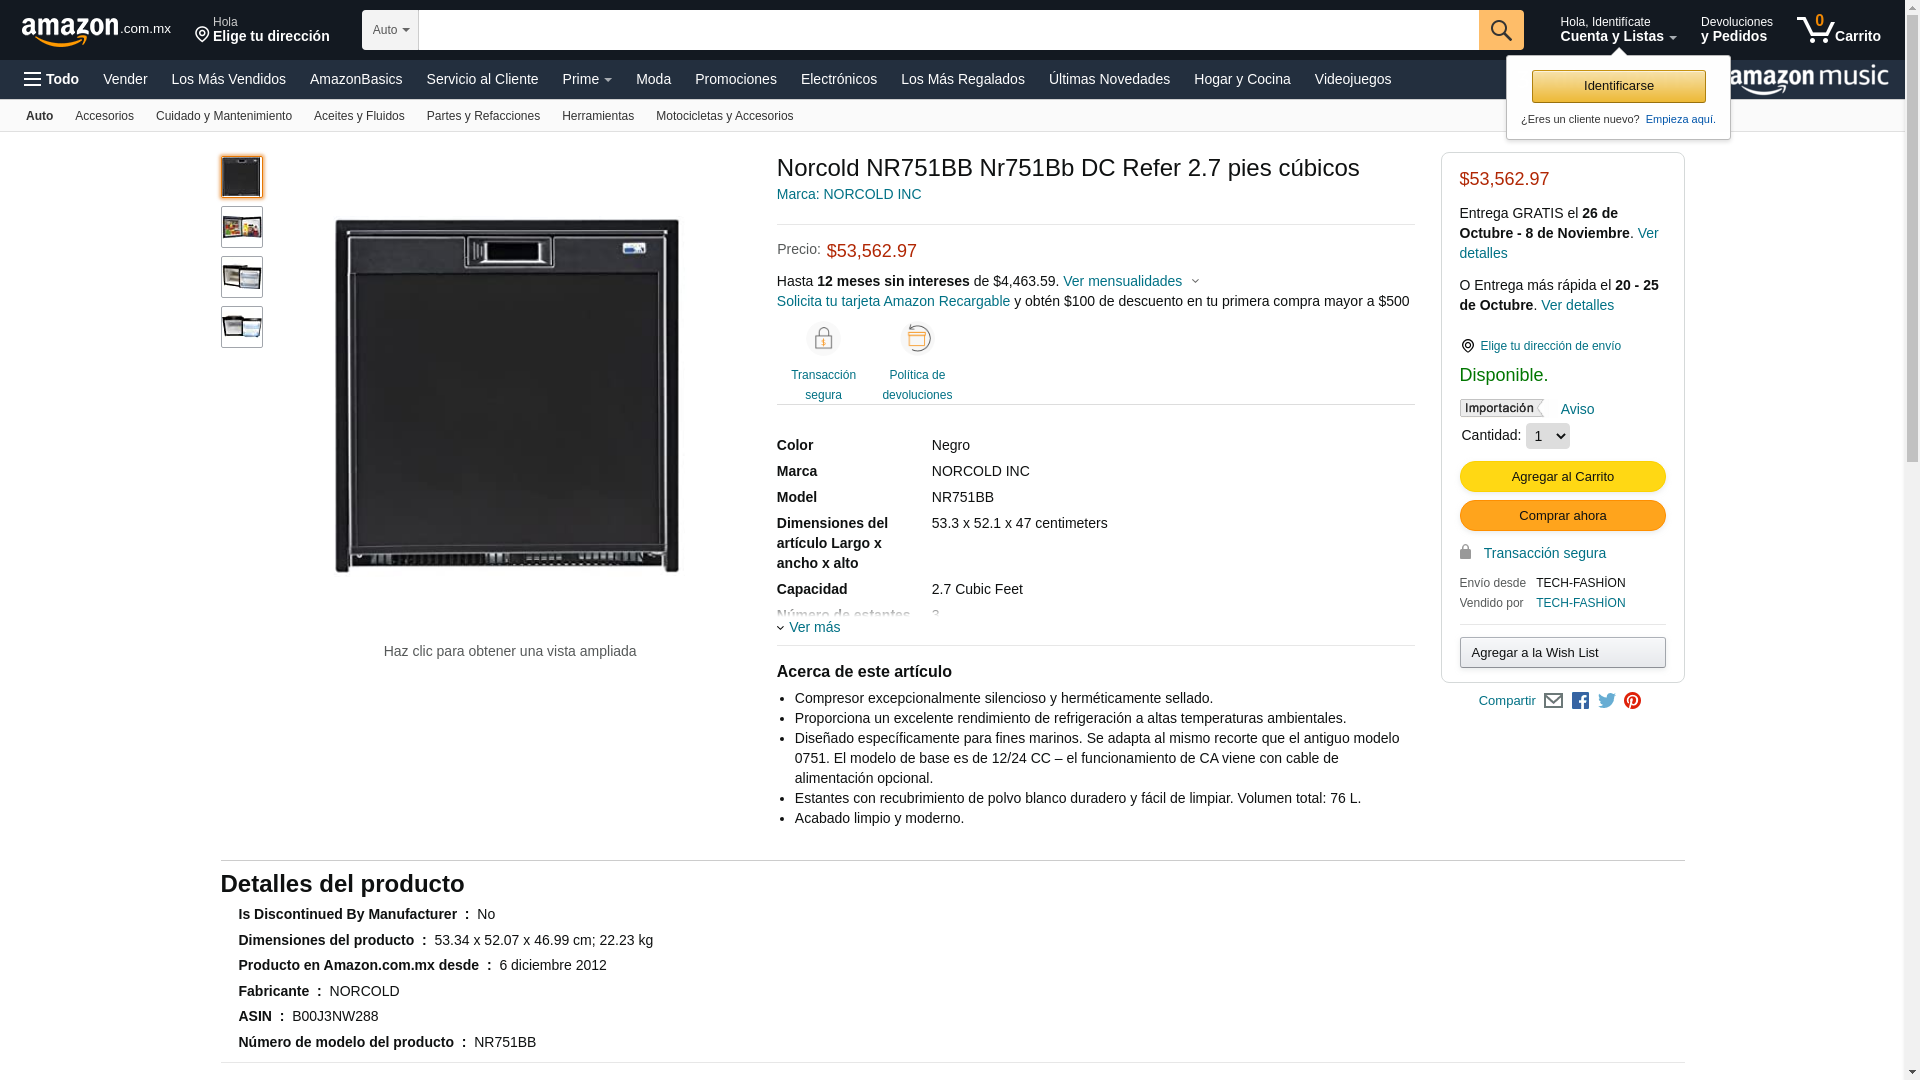Click the yellow Identificarse button

point(1618,86)
